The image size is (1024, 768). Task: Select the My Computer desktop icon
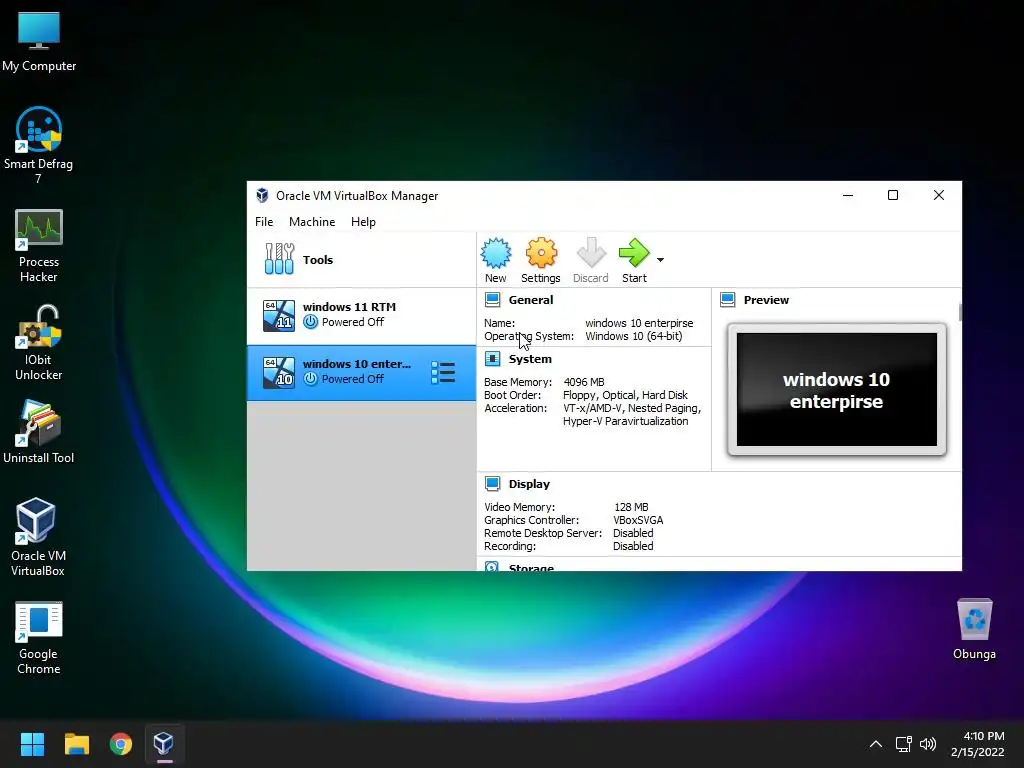39,42
